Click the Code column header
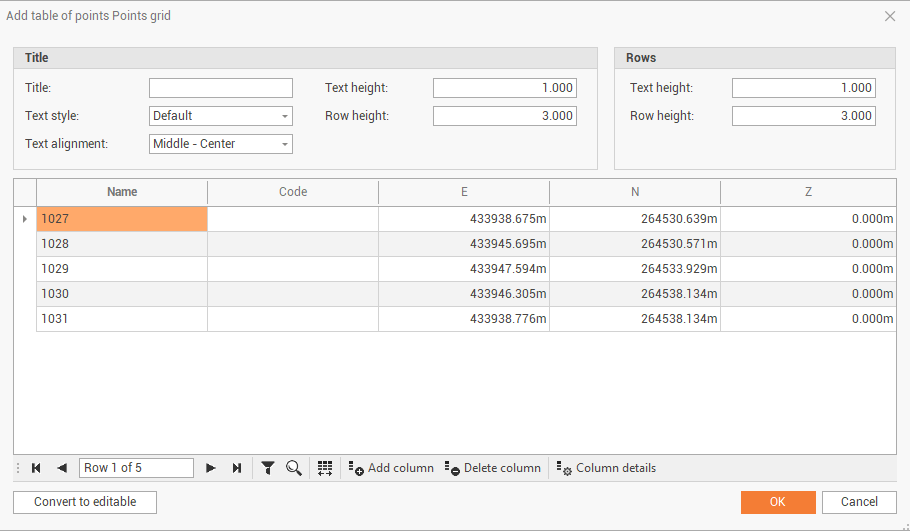The width and height of the screenshot is (910, 531). click(293, 192)
